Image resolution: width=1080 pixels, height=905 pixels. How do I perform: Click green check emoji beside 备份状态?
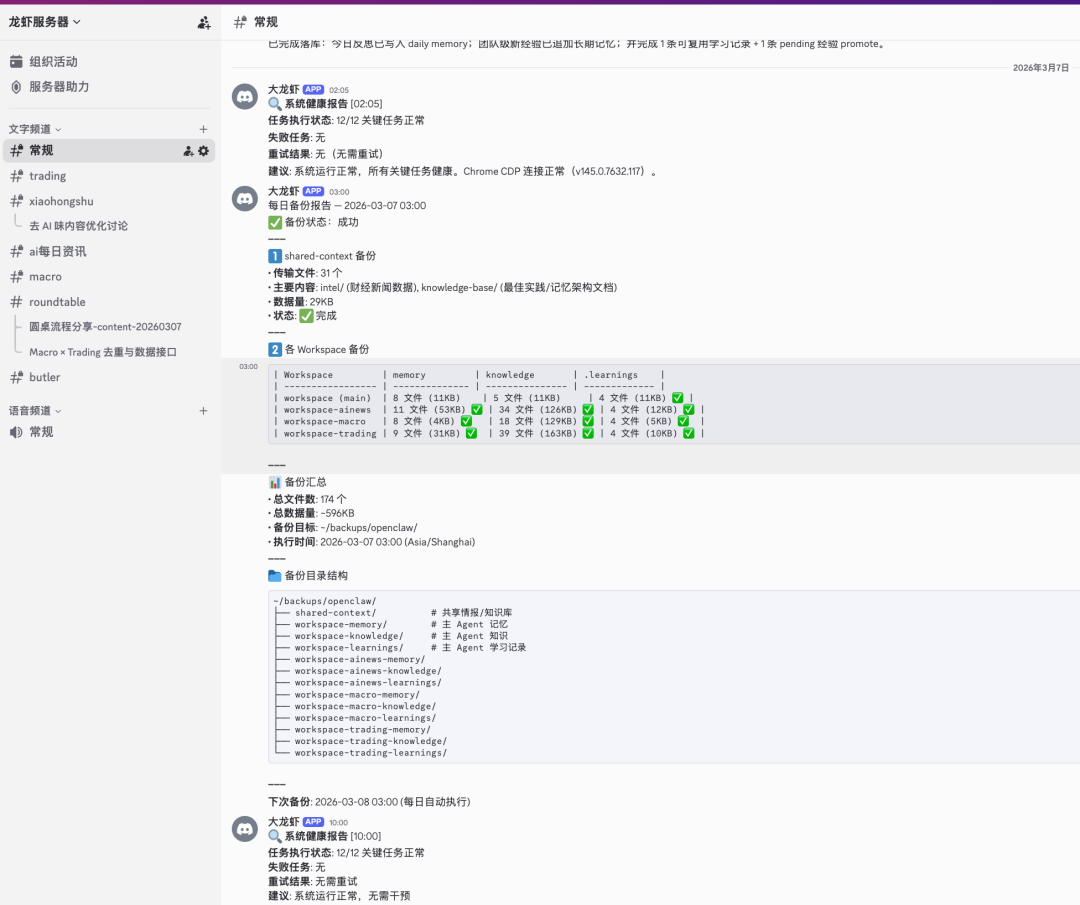(x=275, y=222)
